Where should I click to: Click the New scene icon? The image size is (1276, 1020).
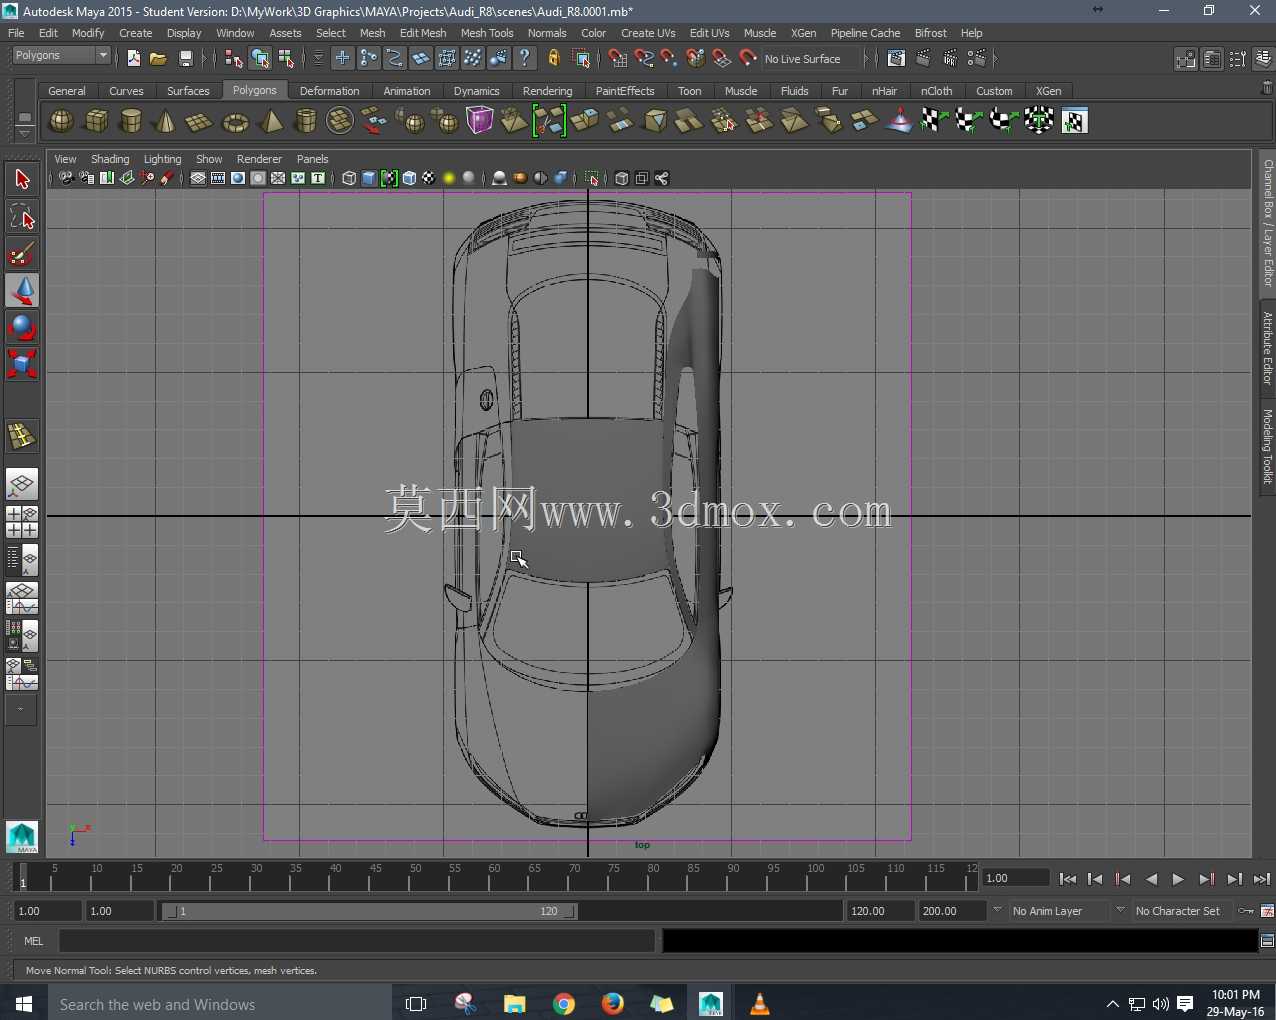coord(133,59)
